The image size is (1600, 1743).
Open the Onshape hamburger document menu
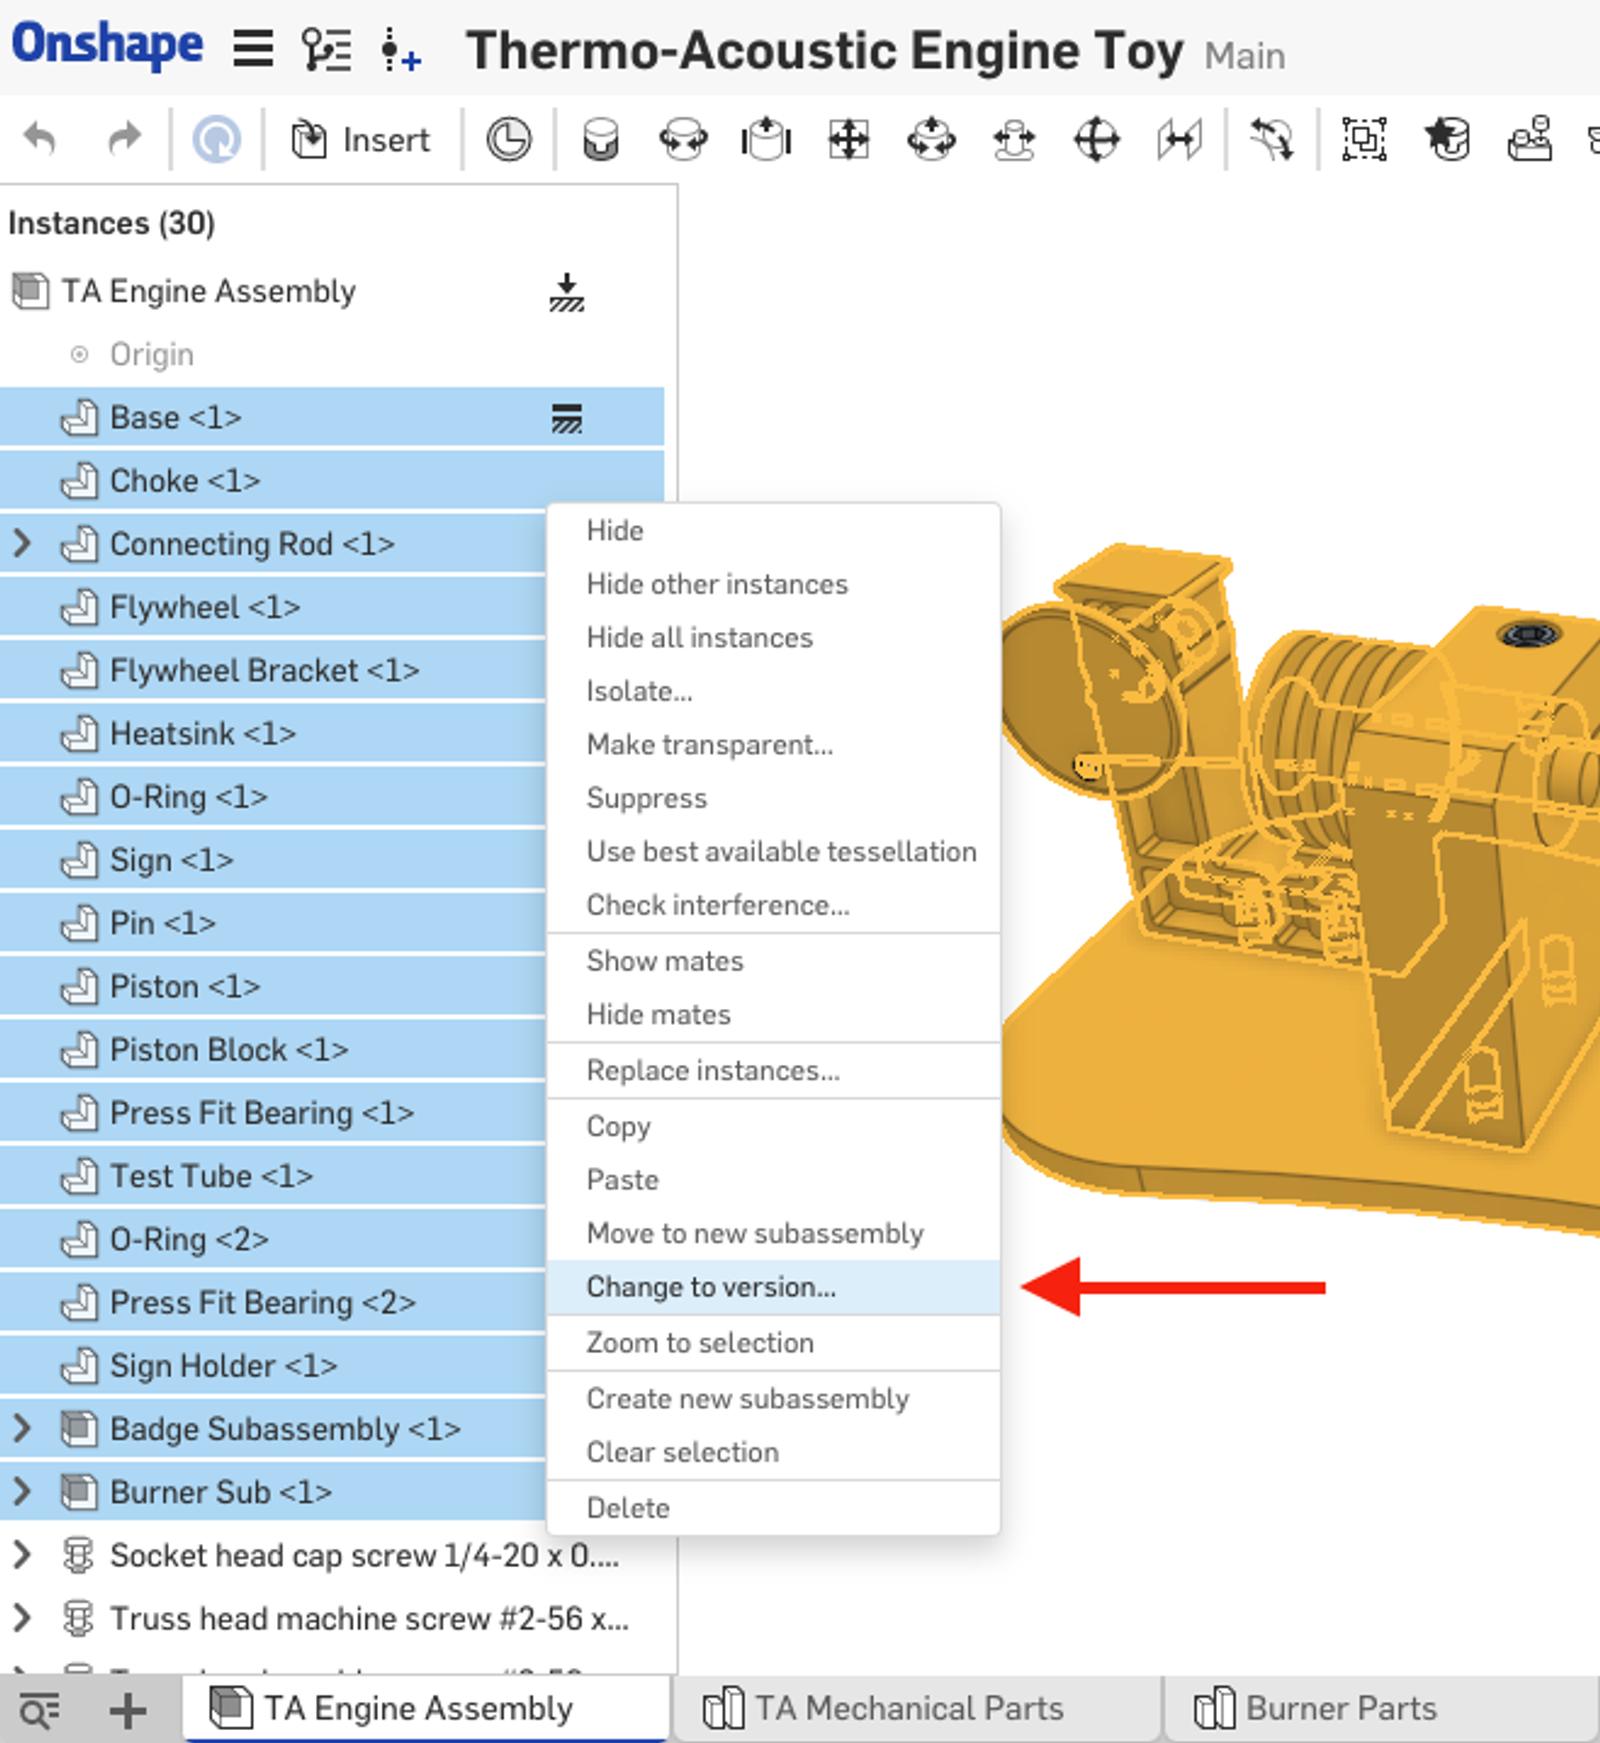(253, 48)
